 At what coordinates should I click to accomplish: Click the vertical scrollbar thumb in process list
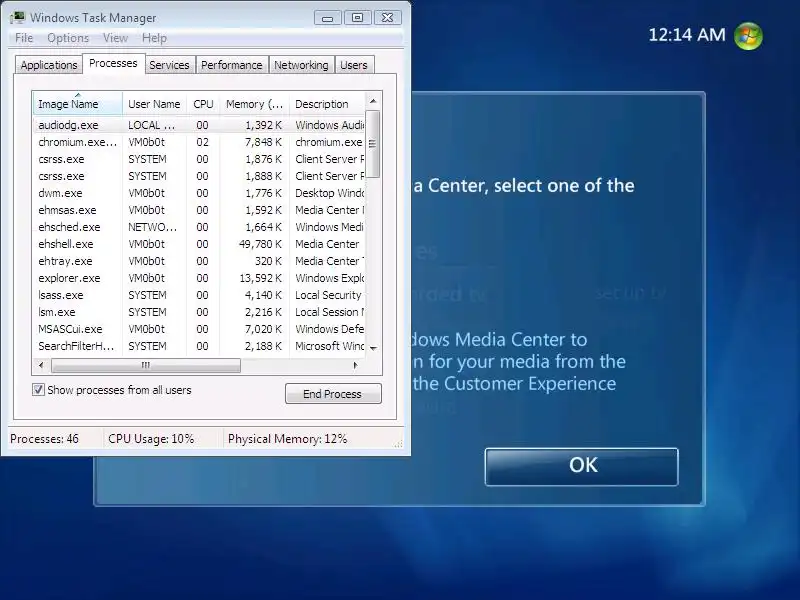(373, 144)
